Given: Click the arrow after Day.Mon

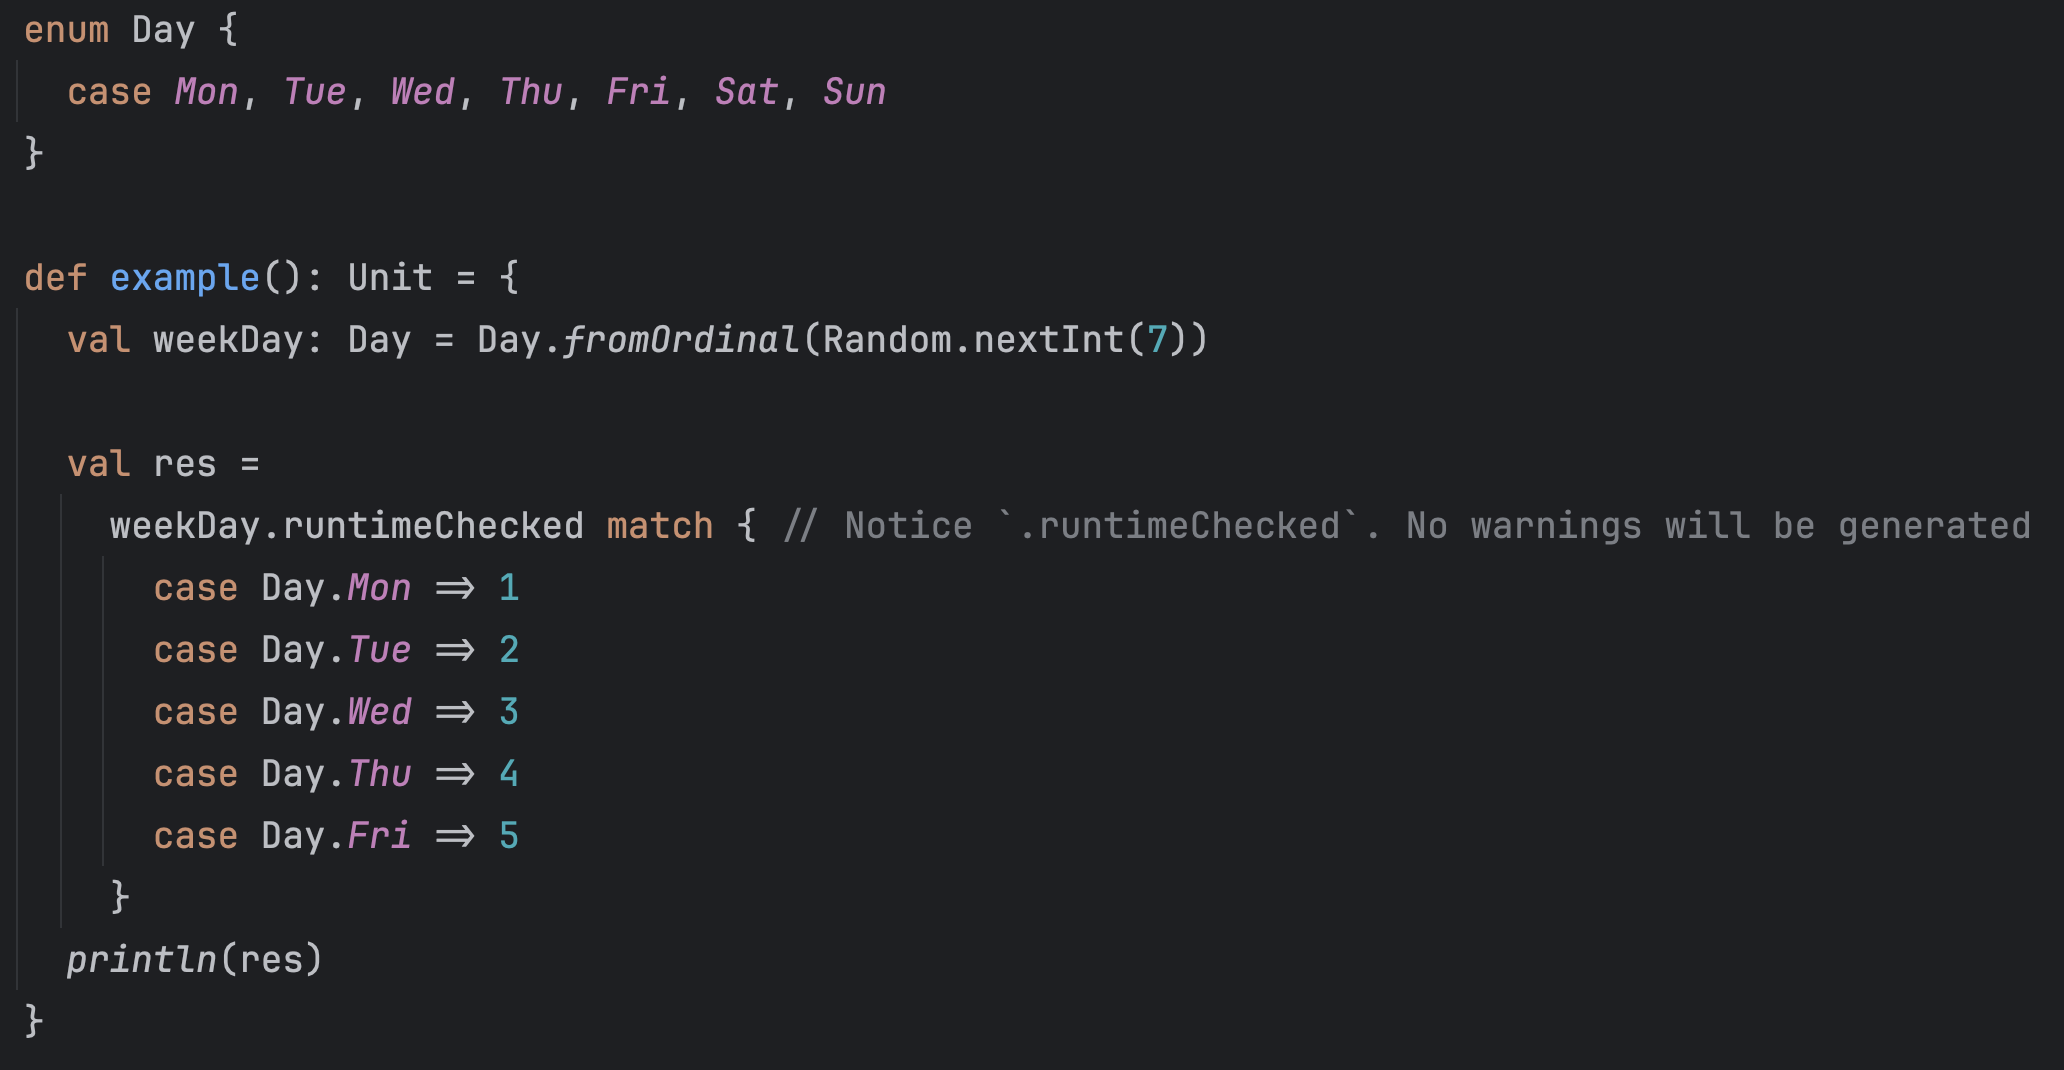Looking at the screenshot, I should 455,588.
